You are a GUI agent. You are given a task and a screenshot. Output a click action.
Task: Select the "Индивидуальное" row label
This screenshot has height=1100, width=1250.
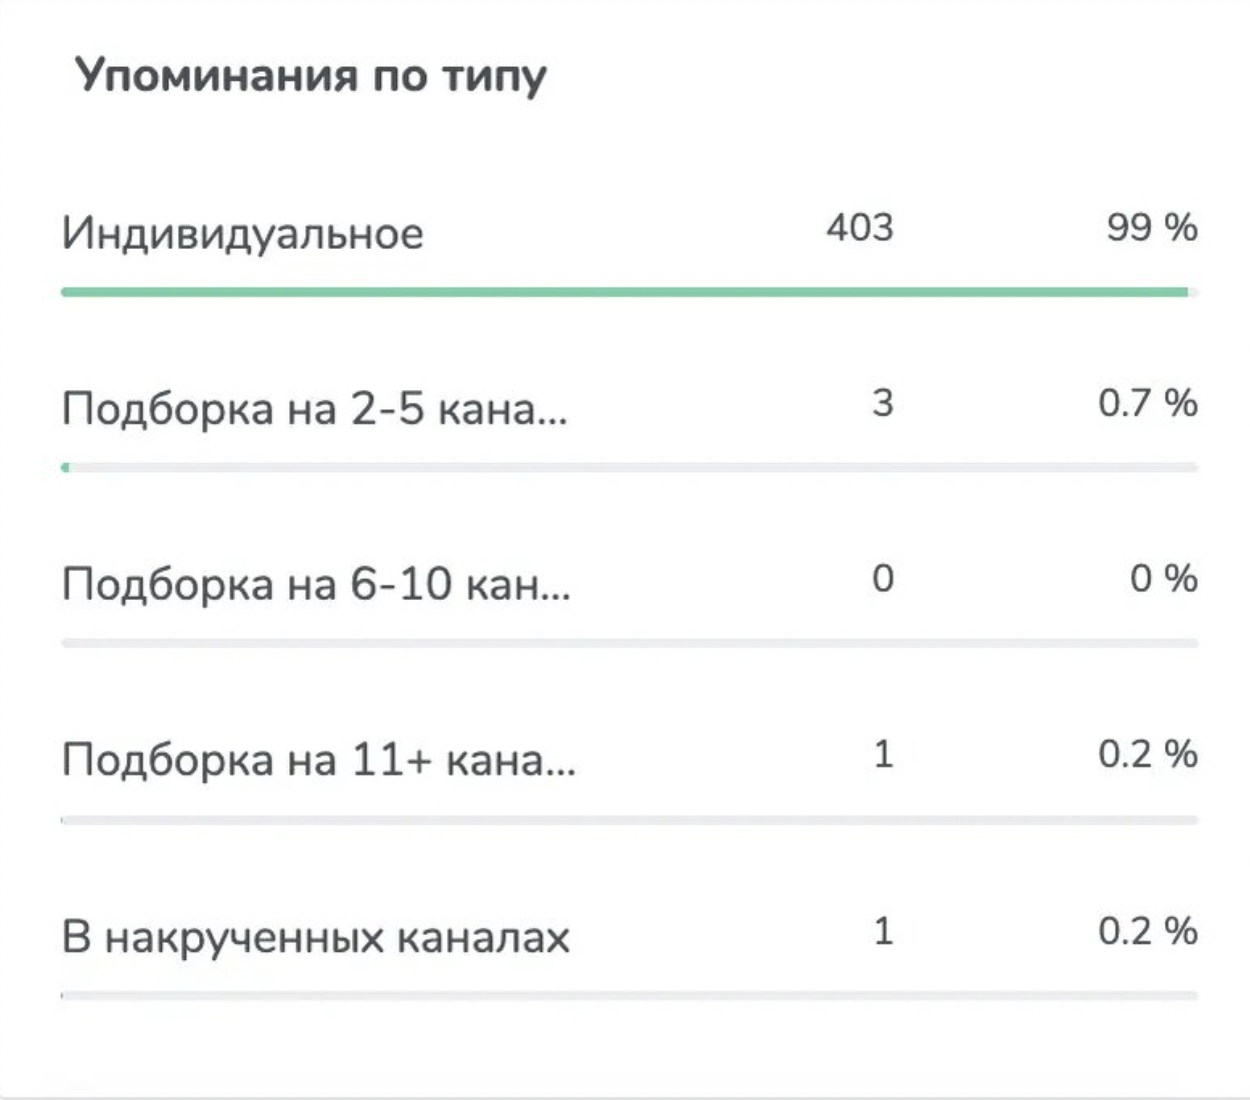tap(243, 234)
